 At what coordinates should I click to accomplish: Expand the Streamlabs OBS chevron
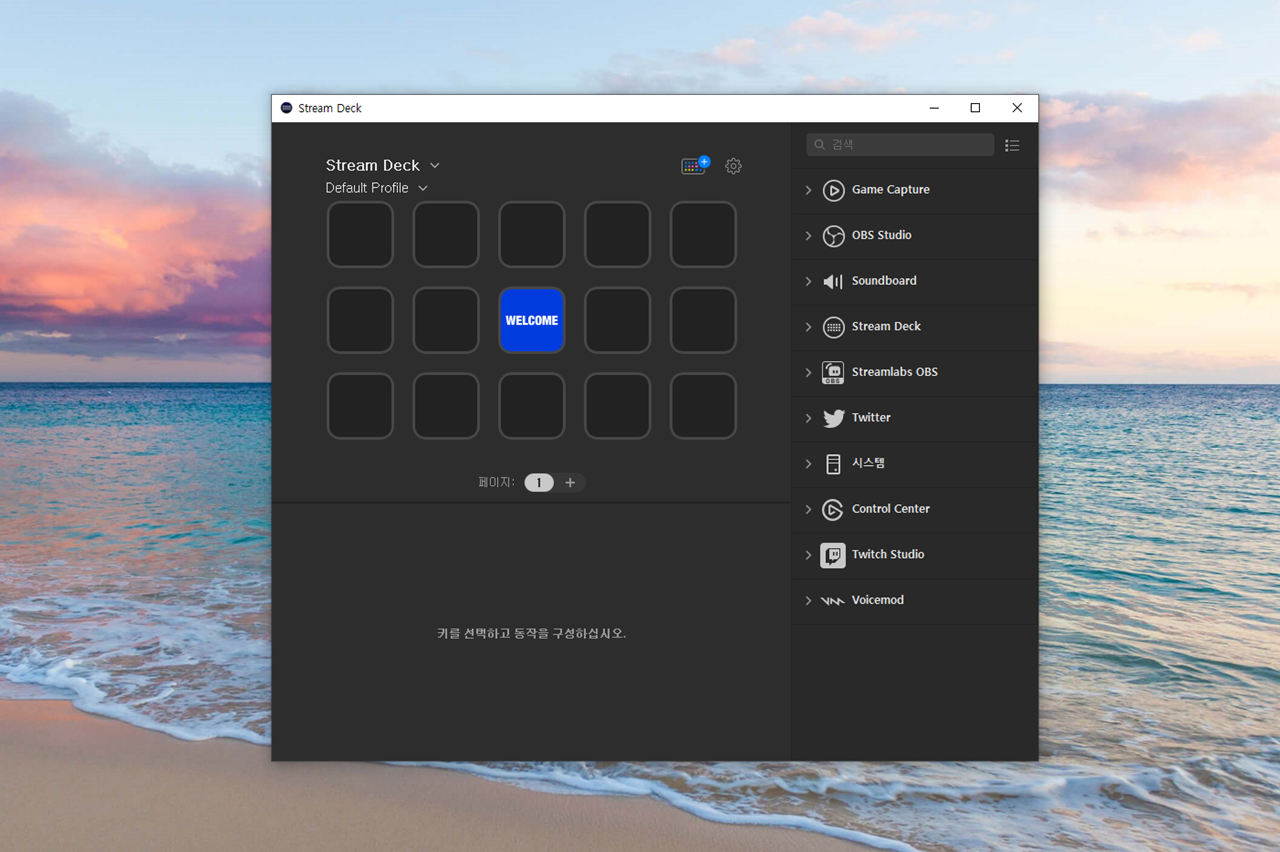point(809,373)
